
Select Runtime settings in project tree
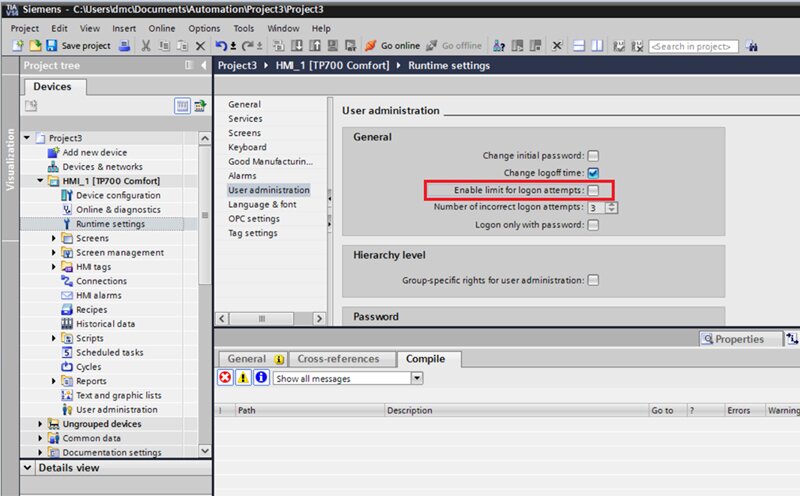[110, 224]
